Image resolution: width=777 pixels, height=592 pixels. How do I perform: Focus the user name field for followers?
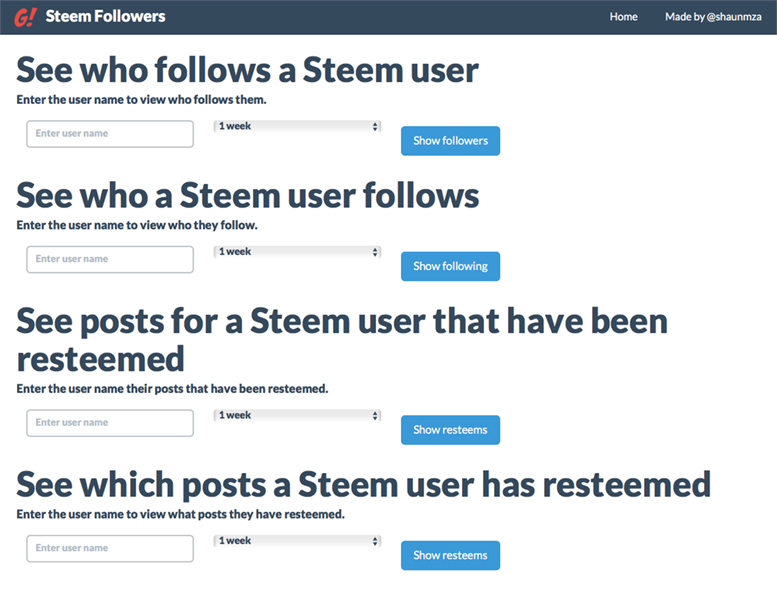110,134
